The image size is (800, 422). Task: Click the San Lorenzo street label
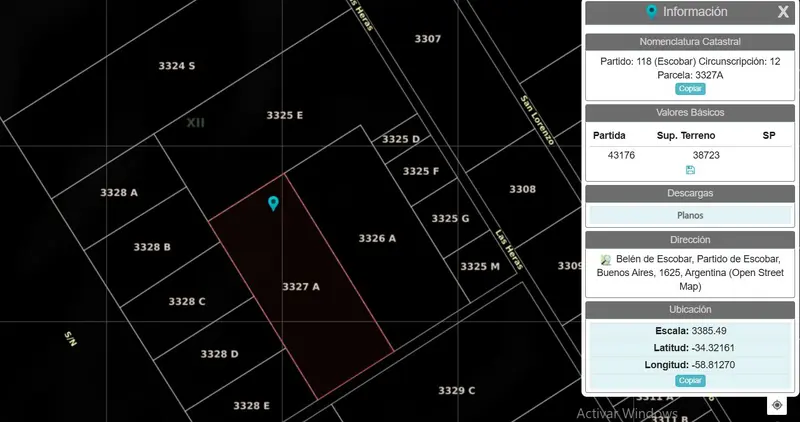point(537,120)
